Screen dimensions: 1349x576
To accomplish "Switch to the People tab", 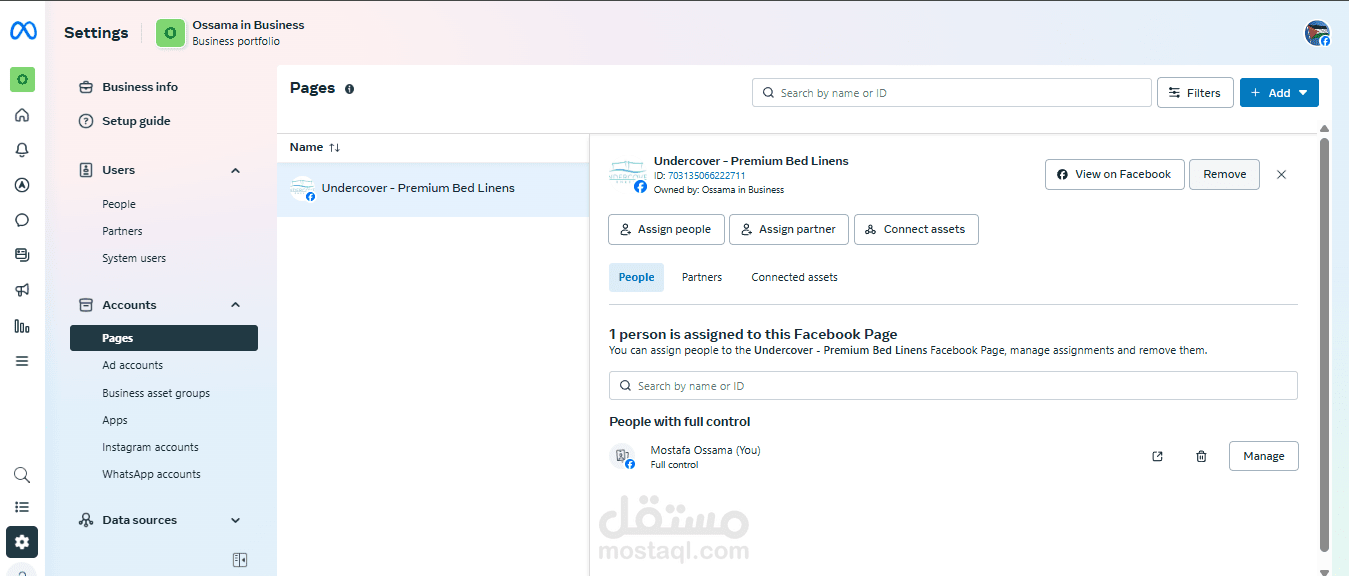I will click(636, 277).
